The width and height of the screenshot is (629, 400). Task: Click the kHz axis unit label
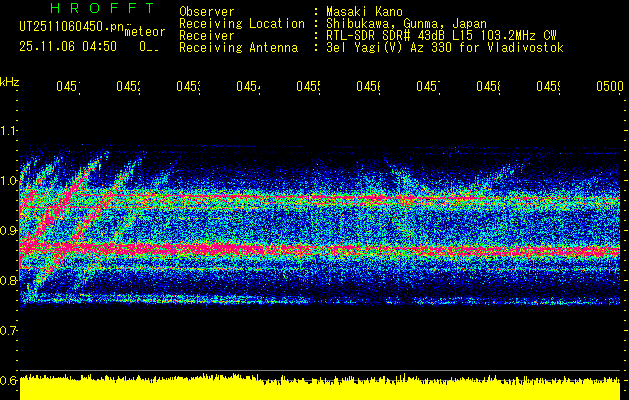pos(9,83)
